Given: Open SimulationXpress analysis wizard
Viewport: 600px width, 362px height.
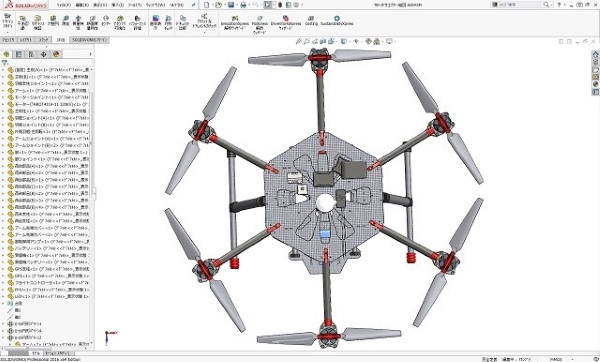Looking at the screenshot, I should pyautogui.click(x=235, y=23).
